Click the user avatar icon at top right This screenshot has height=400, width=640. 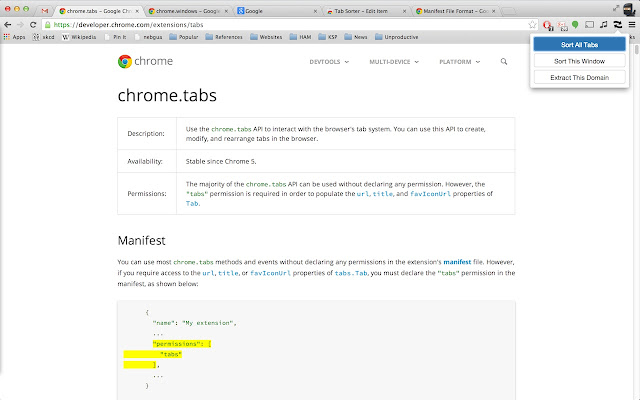coord(629,9)
